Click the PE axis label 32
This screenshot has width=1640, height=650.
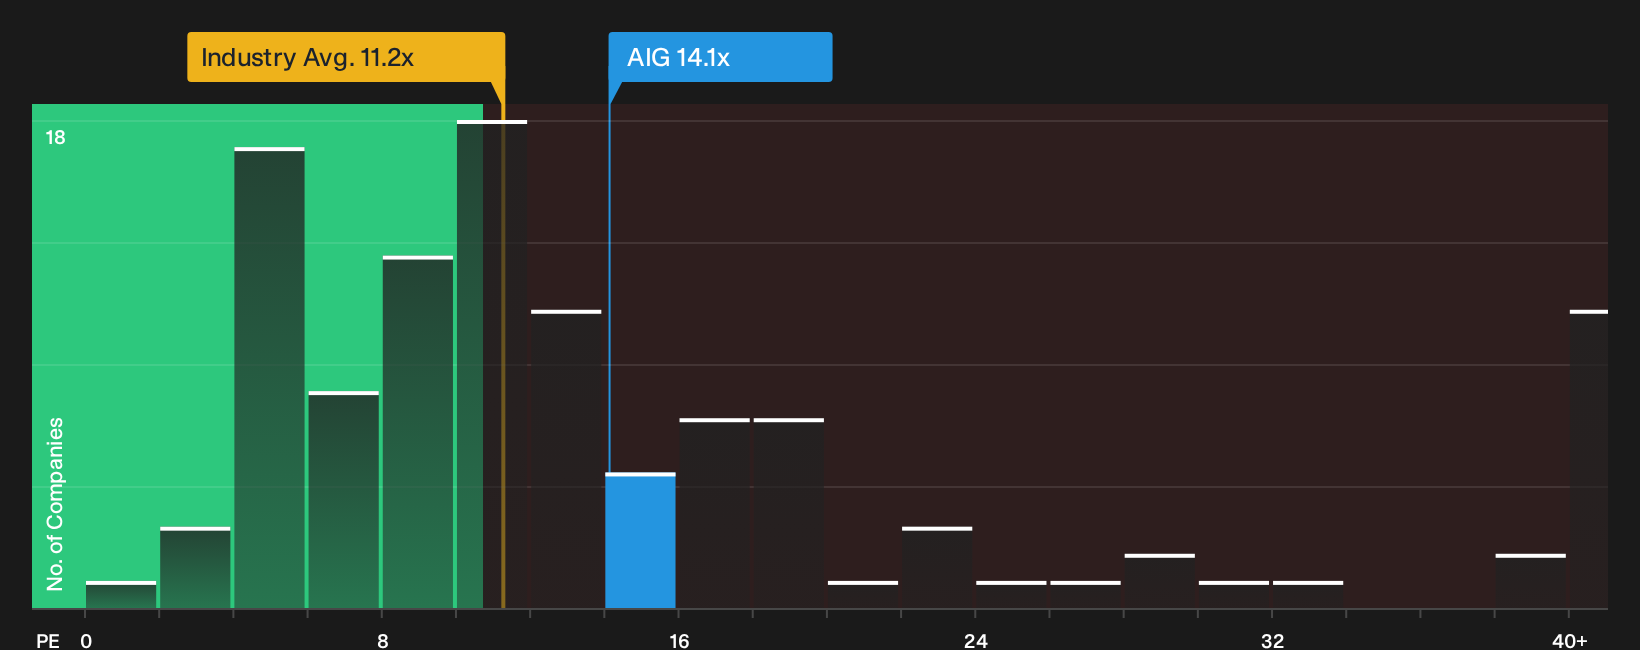(1272, 641)
